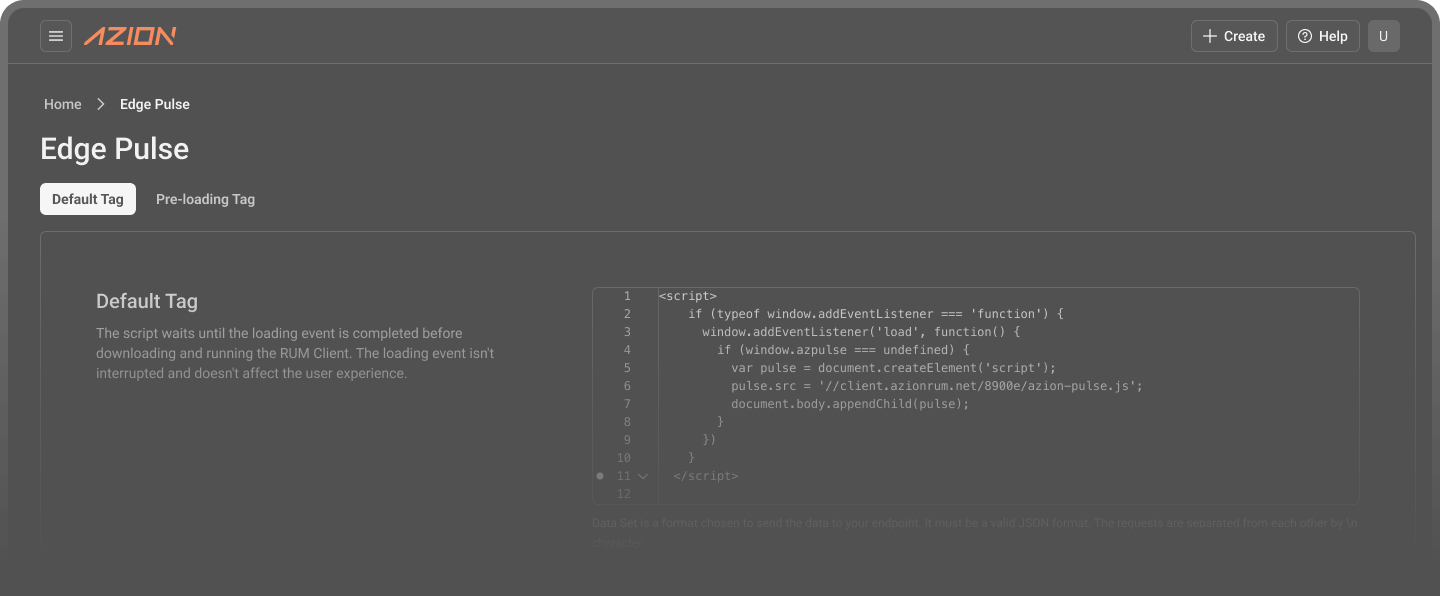Image resolution: width=1440 pixels, height=596 pixels.
Task: Go to Home breadcrumb
Action: coord(63,104)
